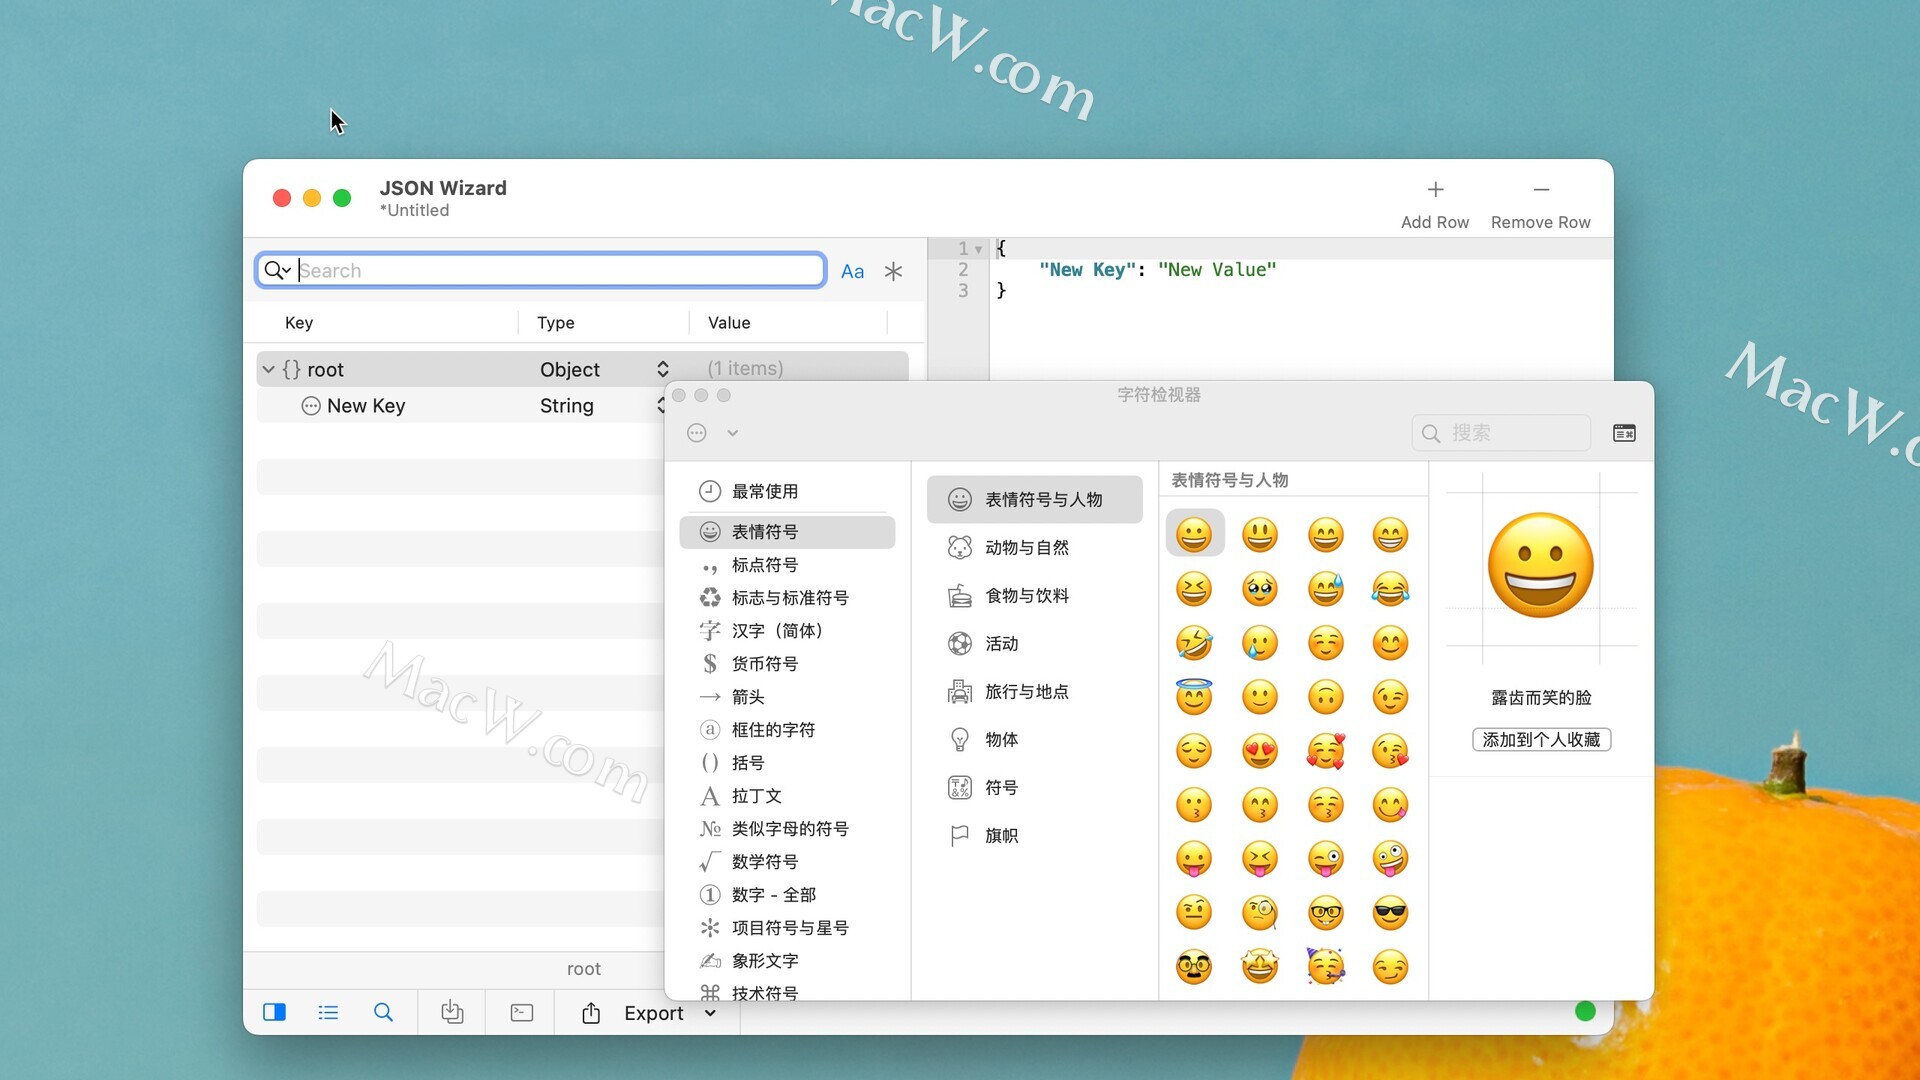Collapse character viewer with top-right window icon

pyautogui.click(x=1624, y=433)
